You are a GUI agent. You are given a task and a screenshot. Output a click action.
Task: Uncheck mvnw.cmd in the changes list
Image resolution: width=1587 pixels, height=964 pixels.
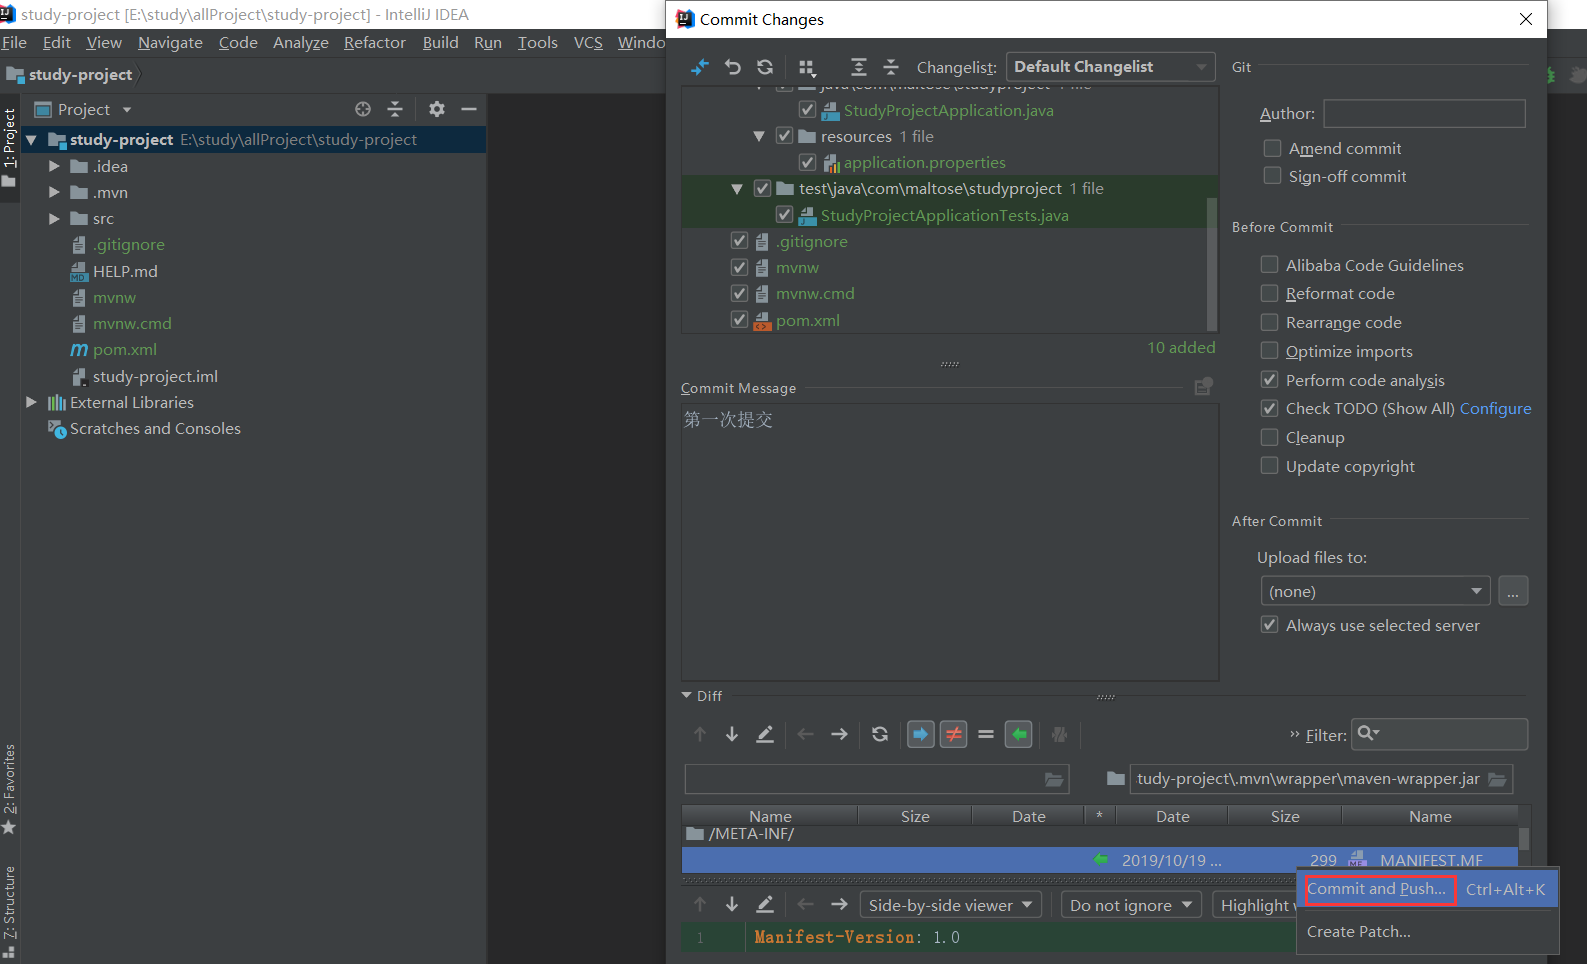pyautogui.click(x=739, y=293)
